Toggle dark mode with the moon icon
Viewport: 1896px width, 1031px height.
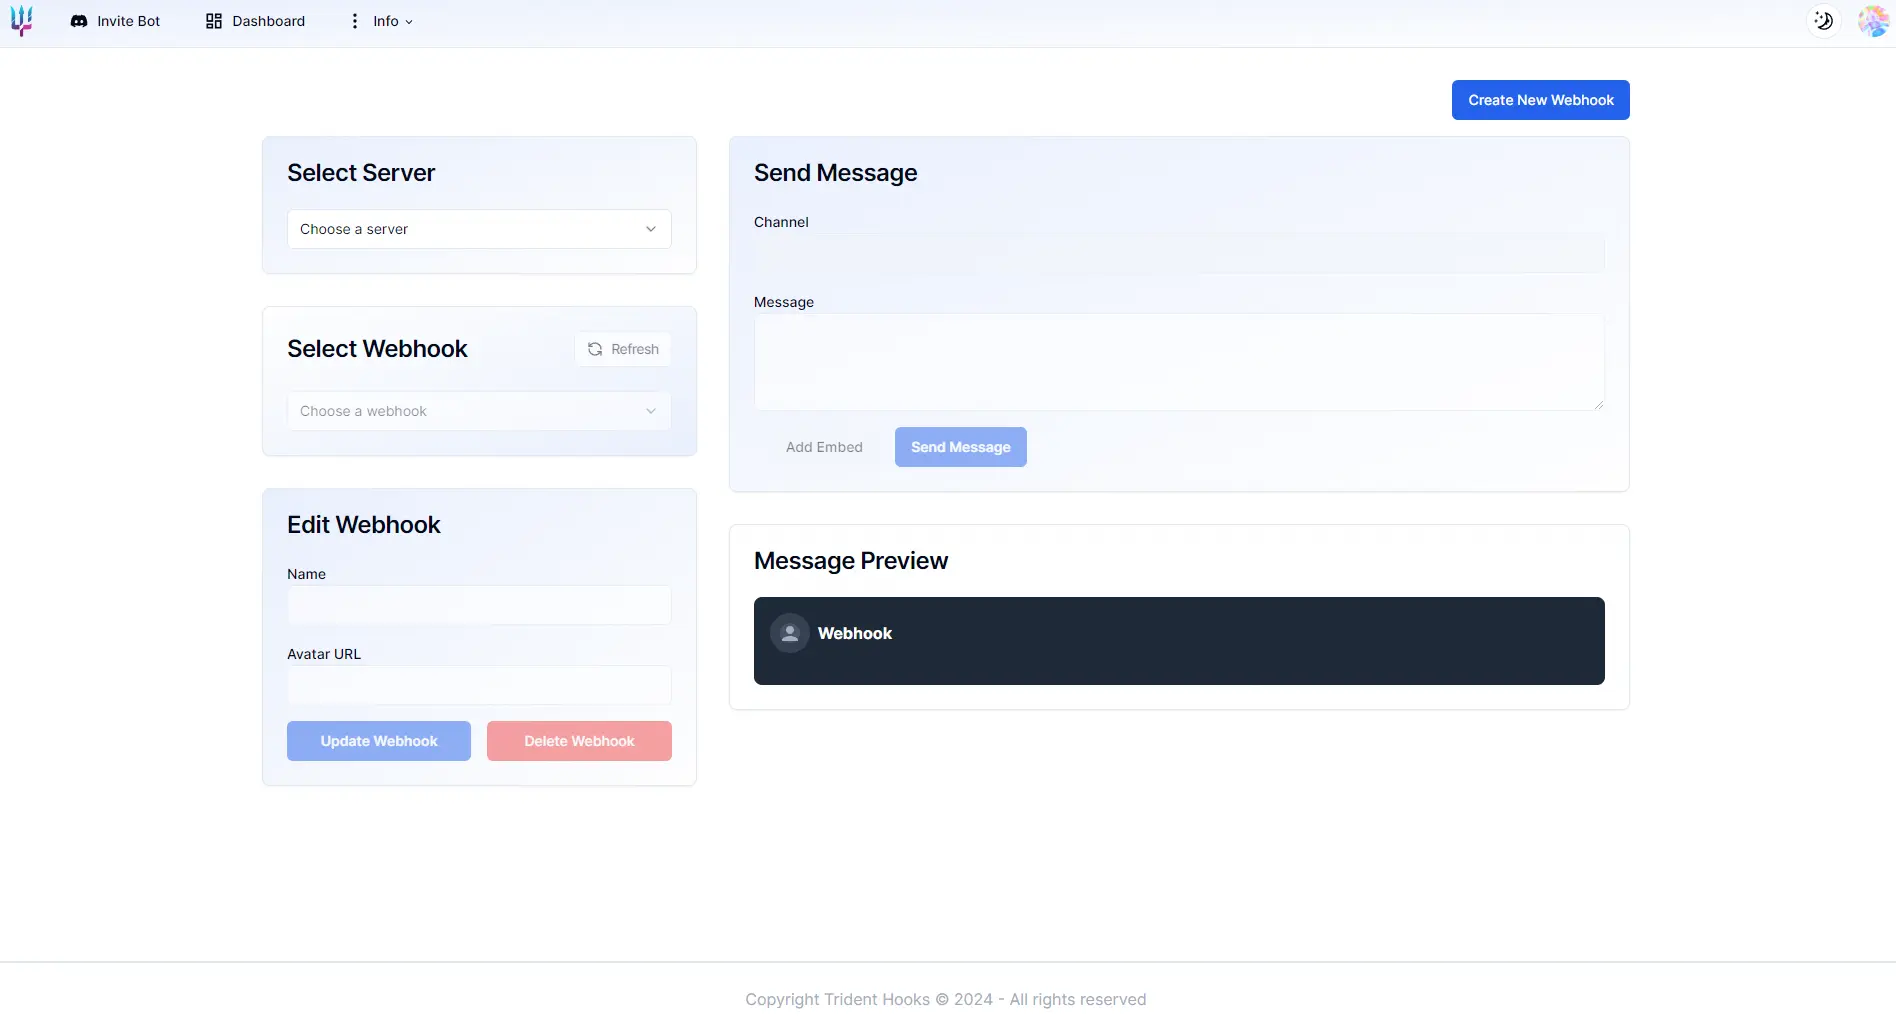[1823, 21]
